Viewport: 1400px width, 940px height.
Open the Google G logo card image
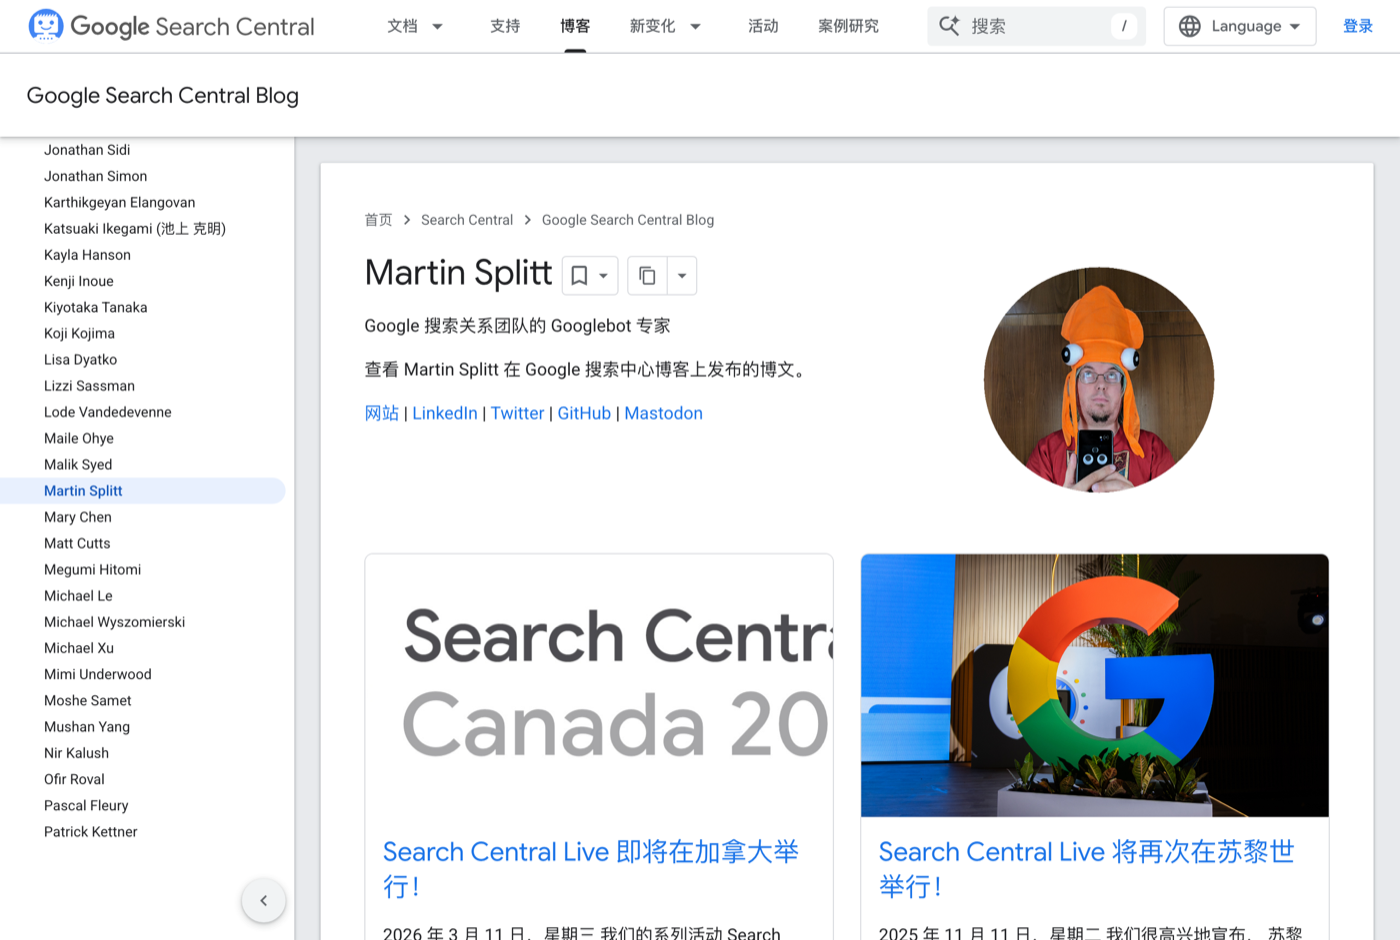coord(1095,686)
